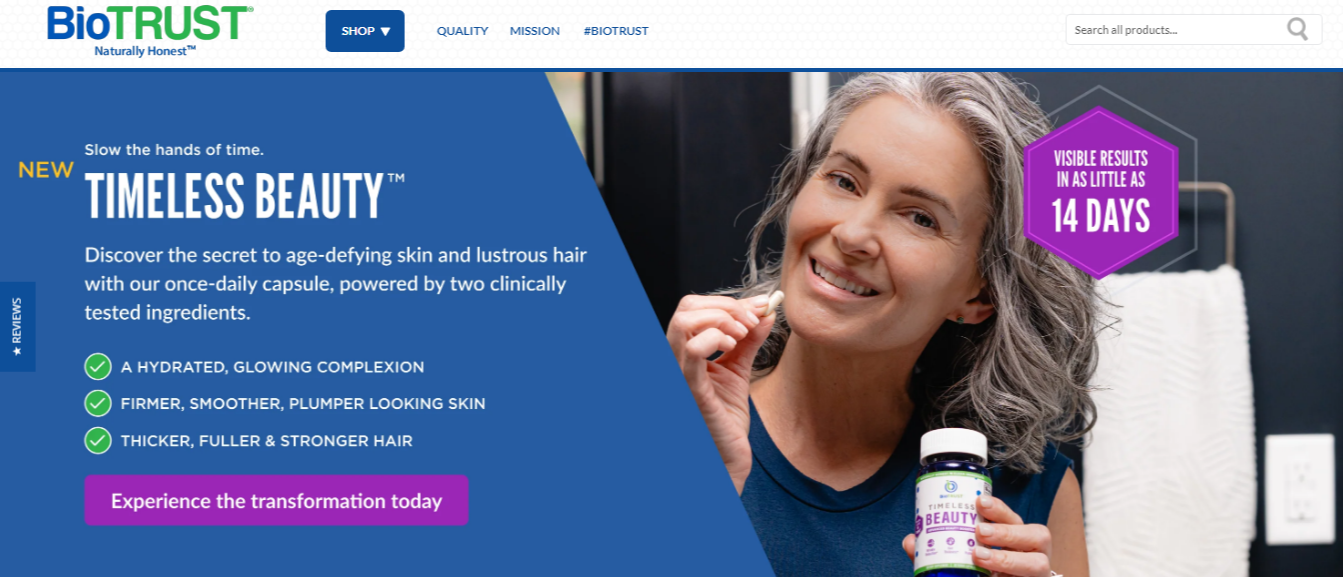This screenshot has height=577, width=1343.
Task: Go to the Mission page
Action: [535, 31]
